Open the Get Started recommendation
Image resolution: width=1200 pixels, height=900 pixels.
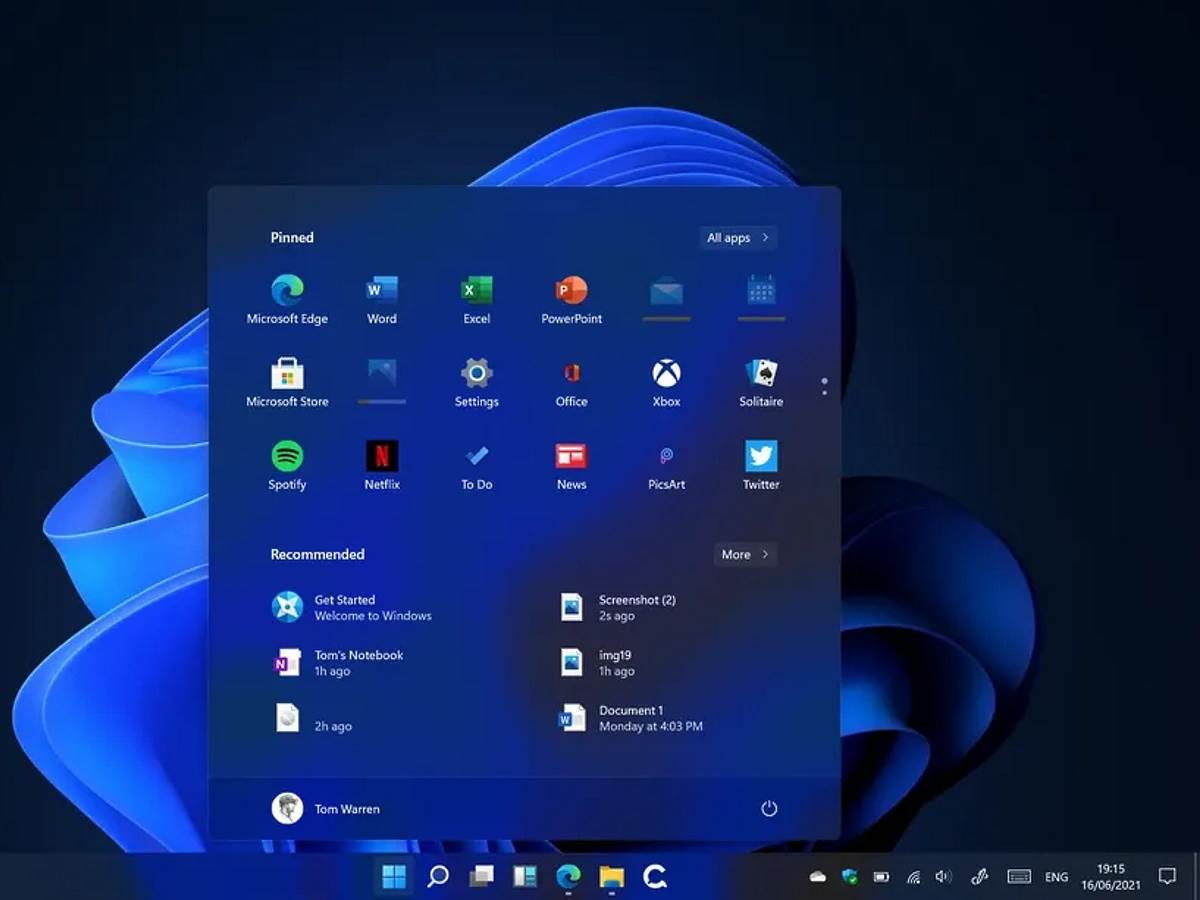350,607
